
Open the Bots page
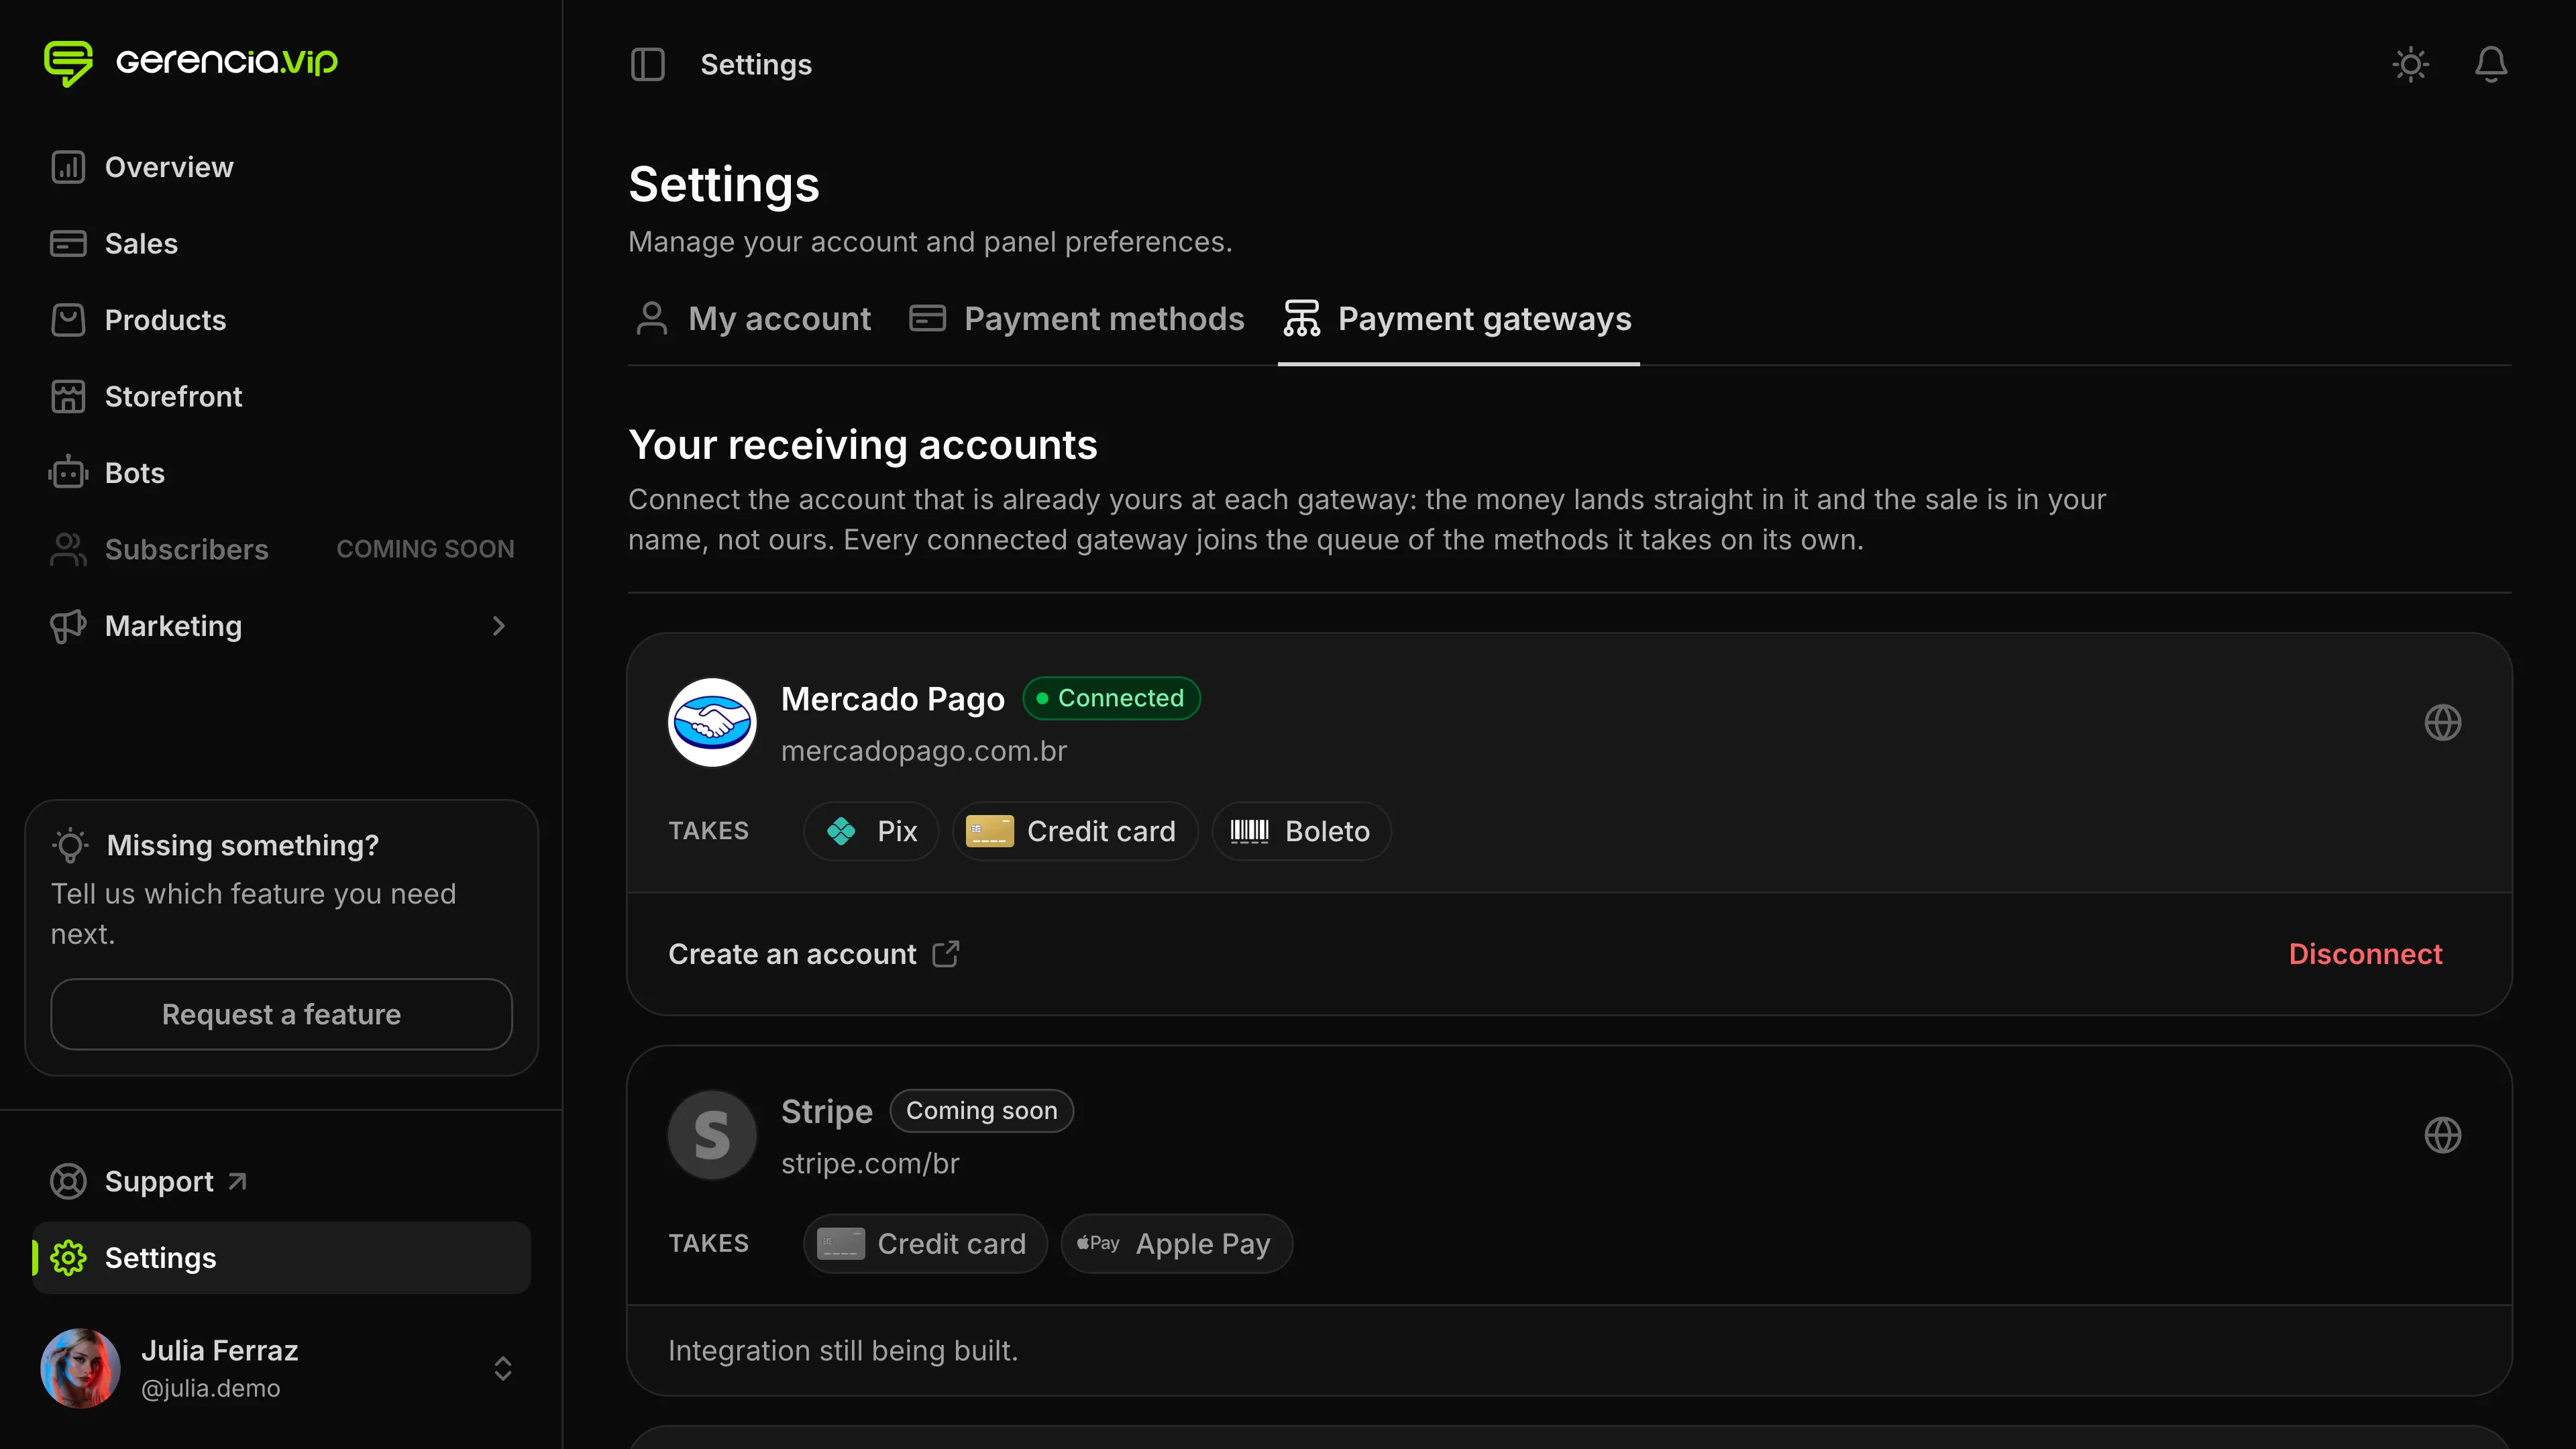pos(281,473)
